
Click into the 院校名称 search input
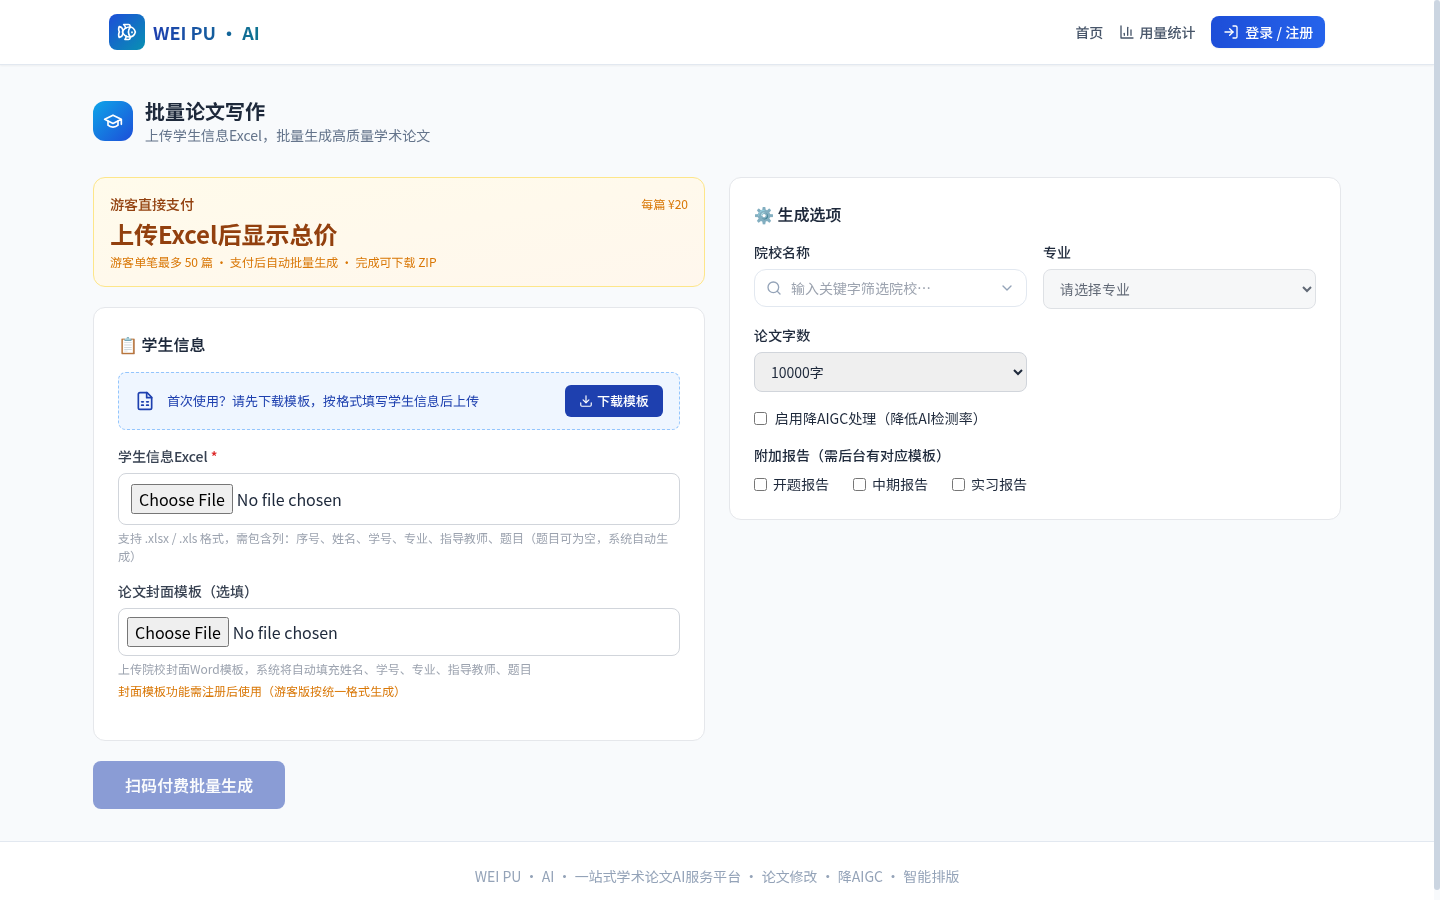(x=890, y=288)
